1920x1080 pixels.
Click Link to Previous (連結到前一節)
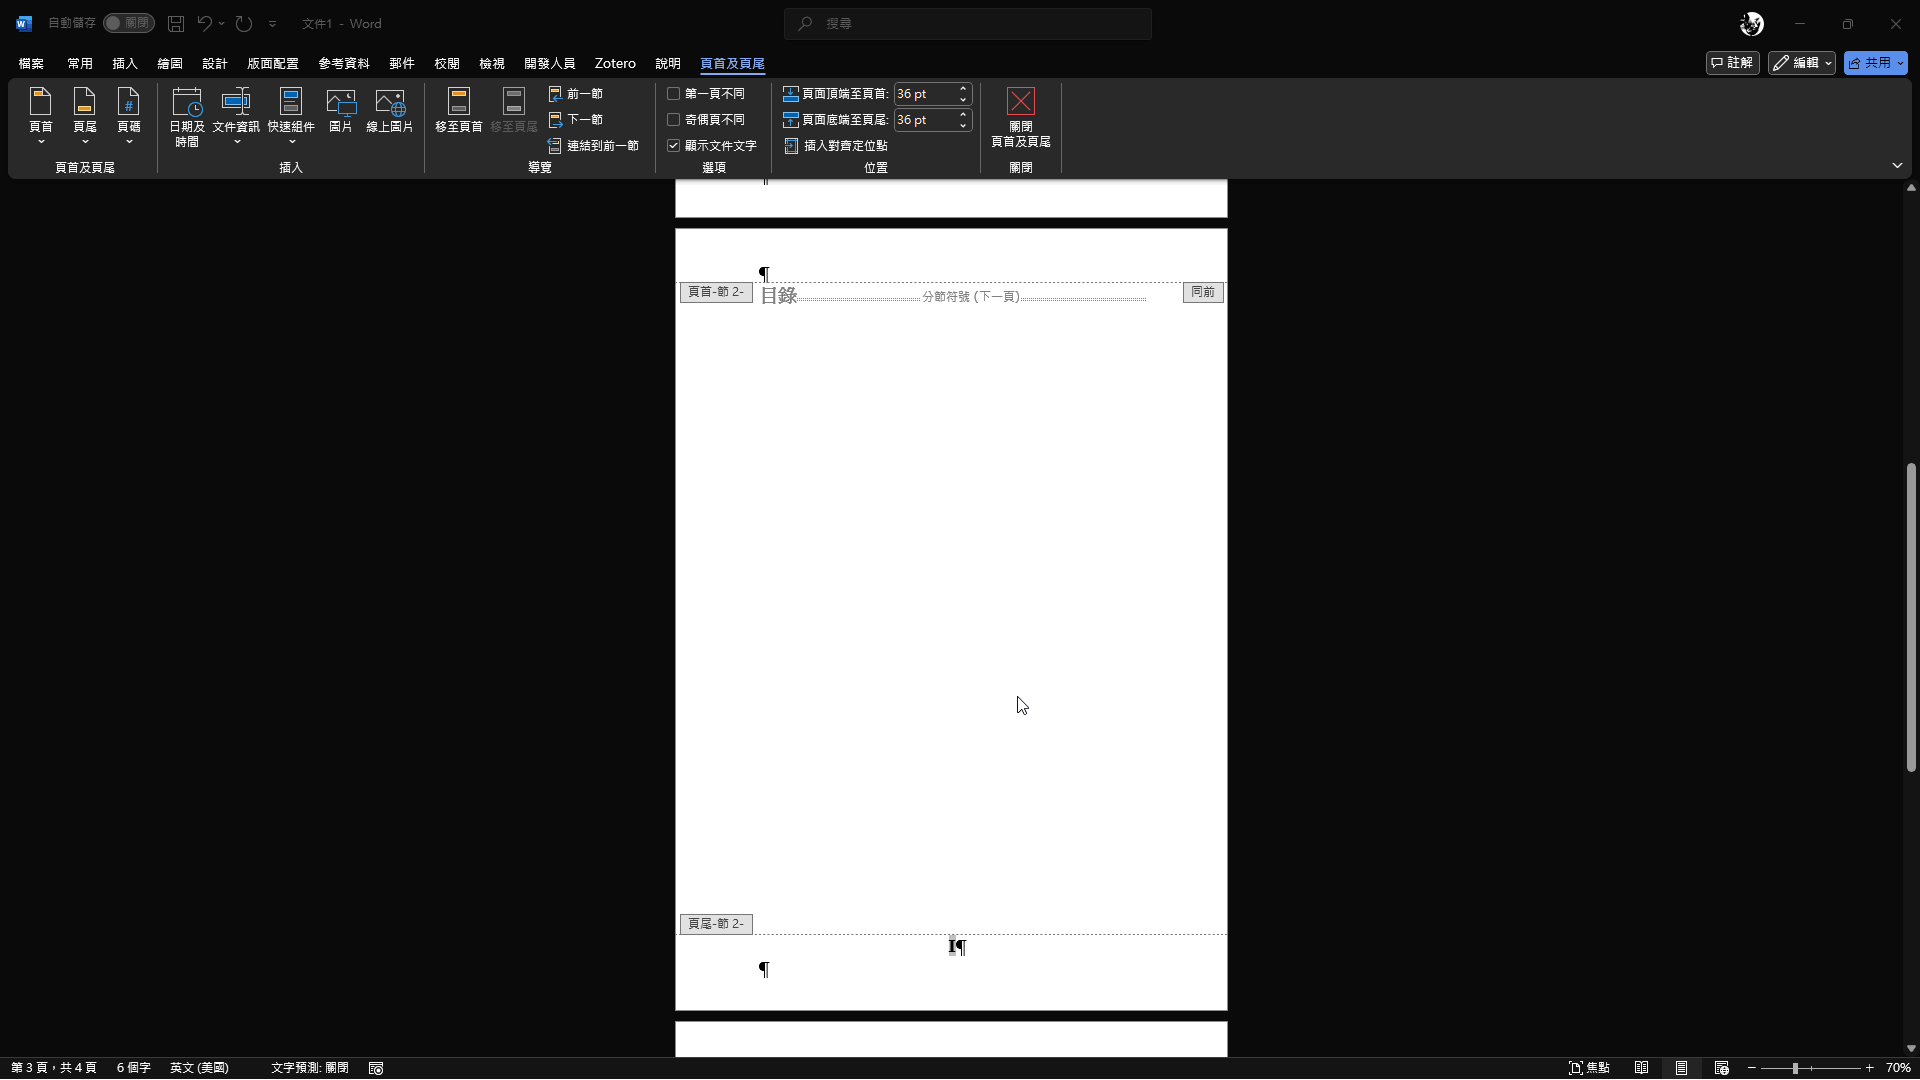point(593,146)
